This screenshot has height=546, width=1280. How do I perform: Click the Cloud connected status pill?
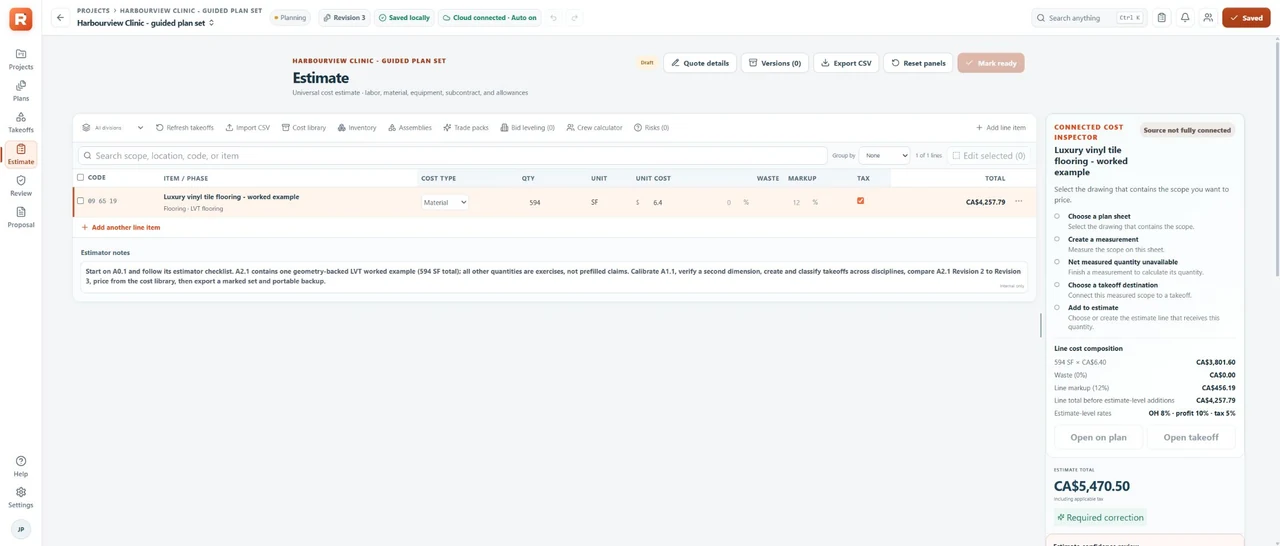pos(490,18)
